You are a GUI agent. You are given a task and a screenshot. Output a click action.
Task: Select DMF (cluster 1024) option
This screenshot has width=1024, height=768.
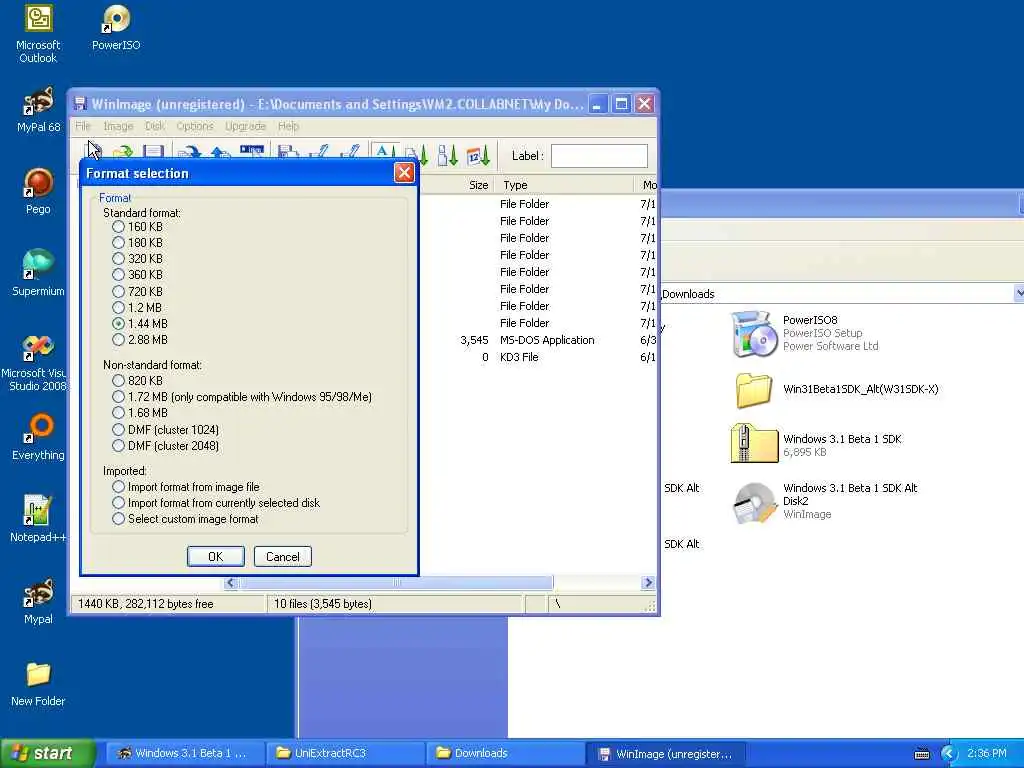click(118, 430)
